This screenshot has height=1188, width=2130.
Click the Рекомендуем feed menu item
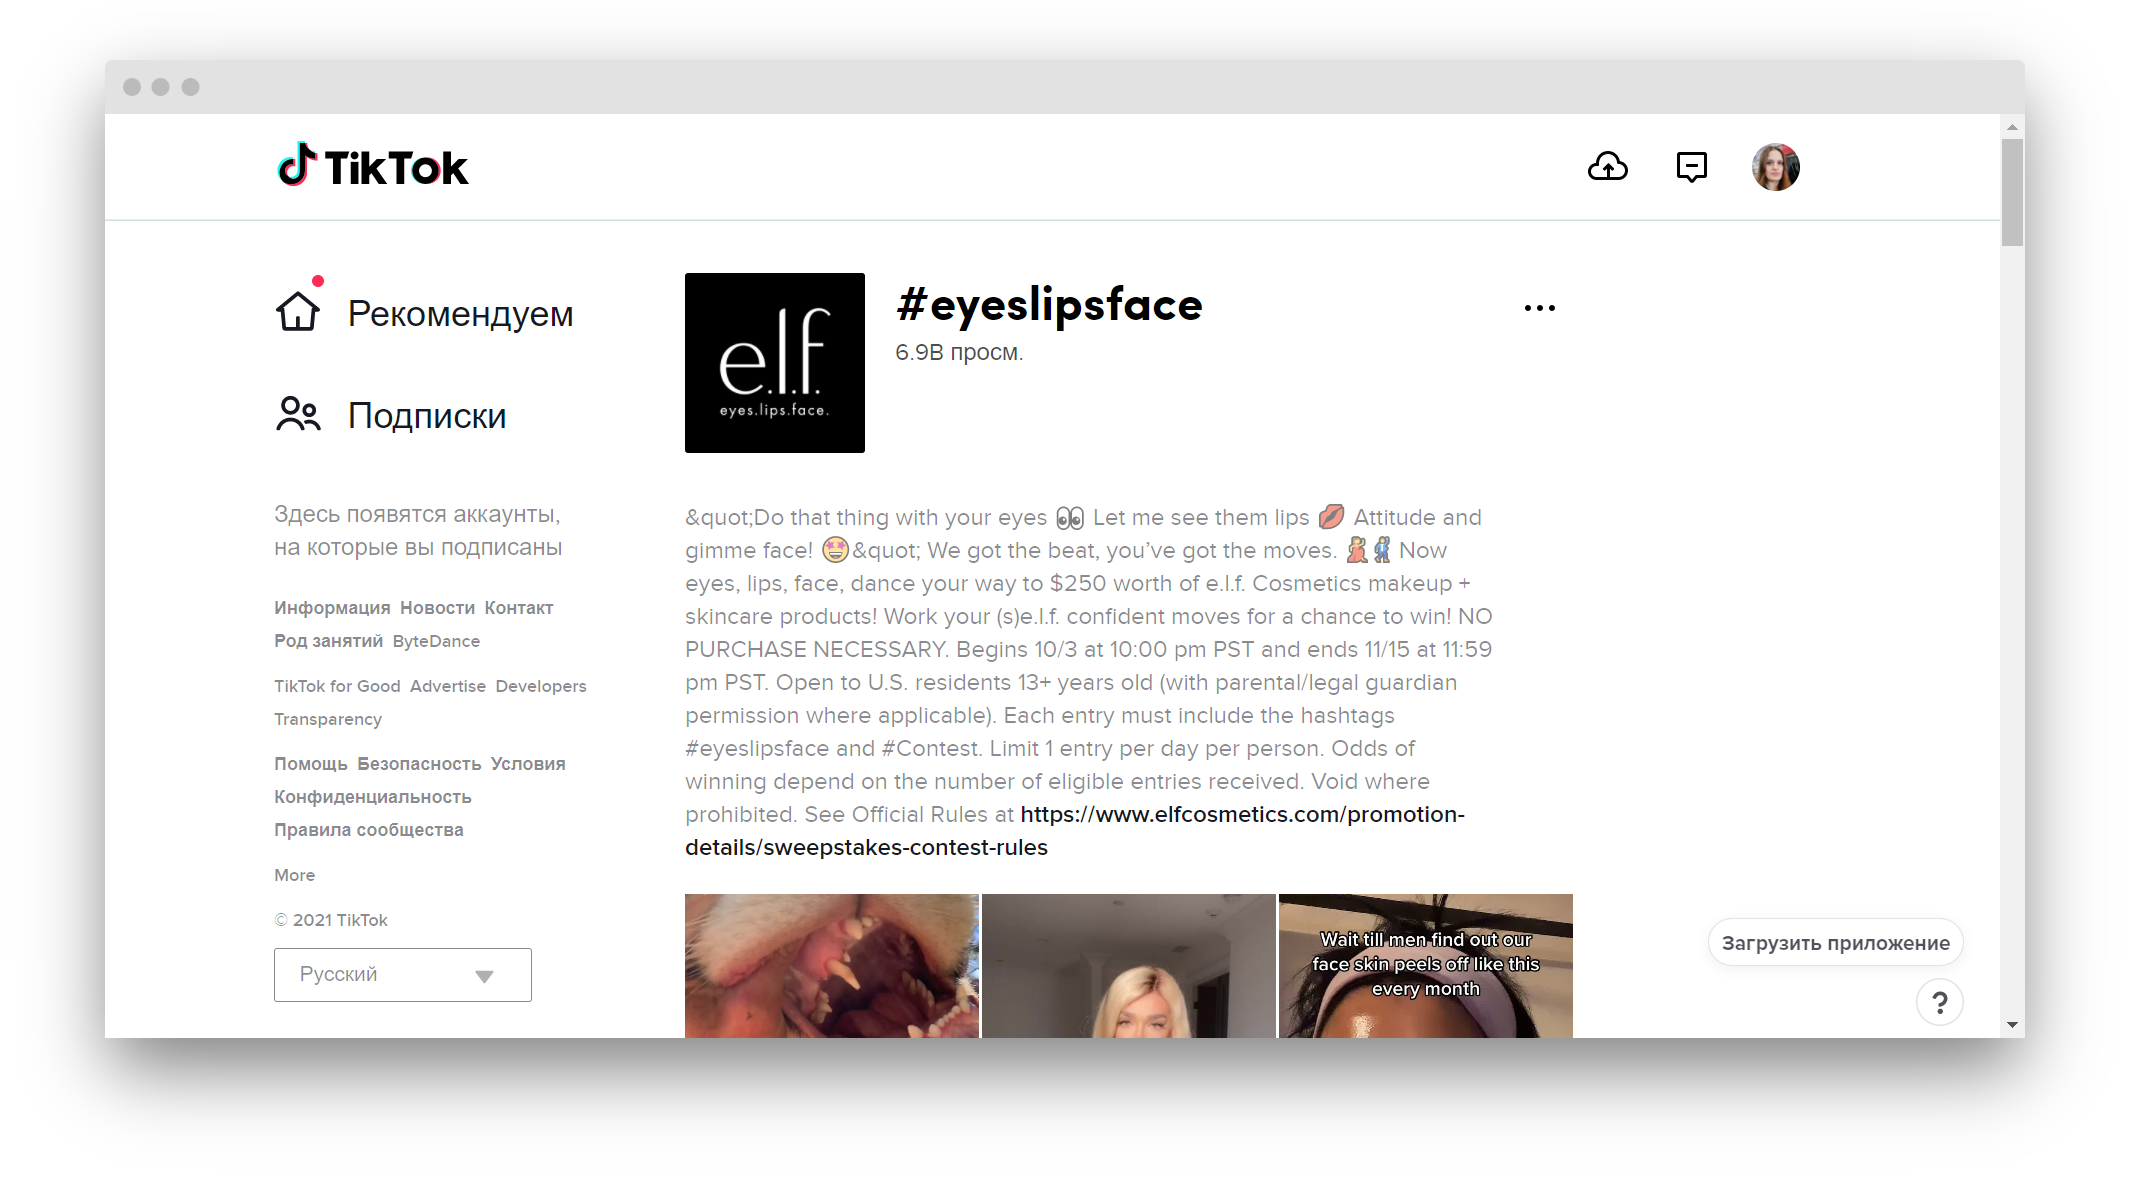coord(424,313)
